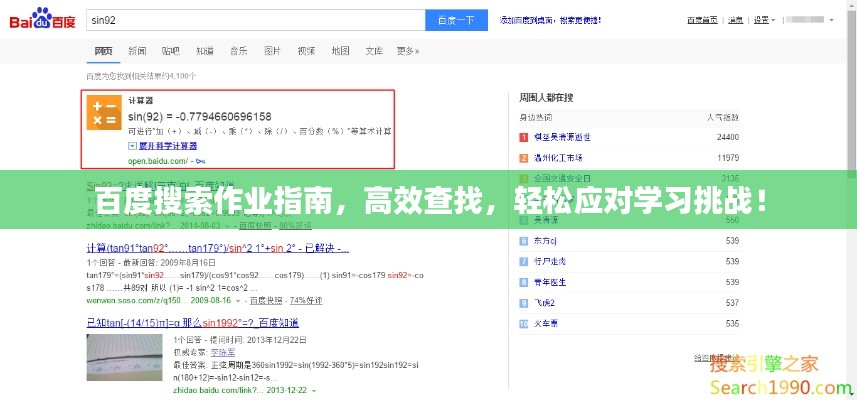Switch to the 新闻 news tab
857x400 pixels.
[x=137, y=50]
